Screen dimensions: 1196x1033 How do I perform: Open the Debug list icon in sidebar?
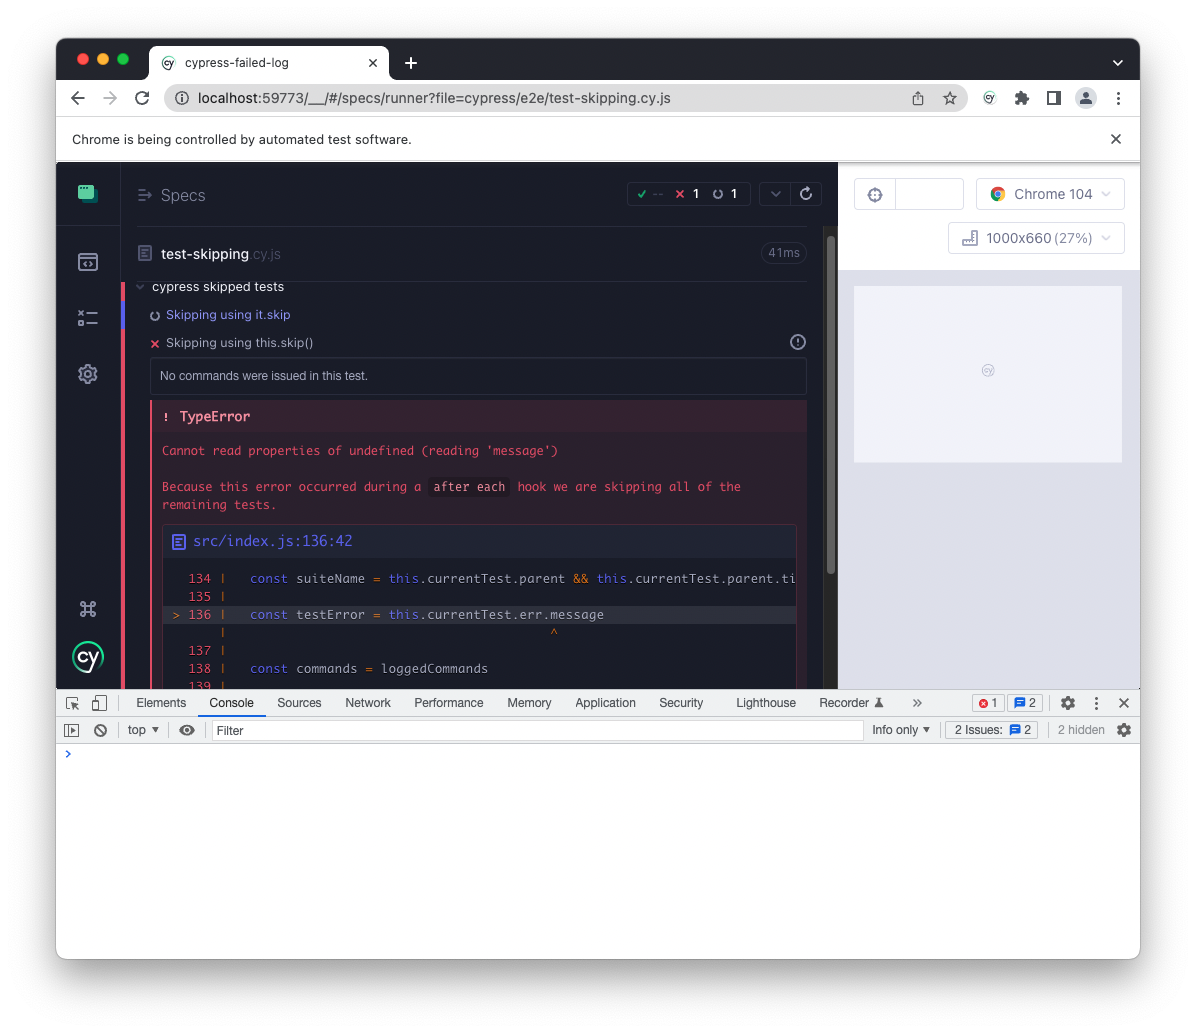tap(88, 318)
